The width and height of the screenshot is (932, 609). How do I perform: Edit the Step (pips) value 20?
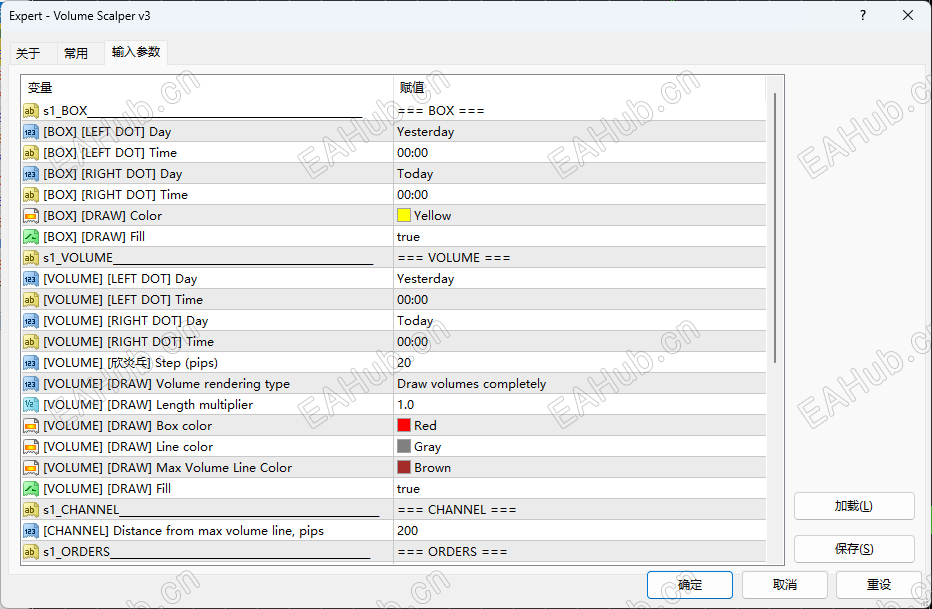[x=580, y=362]
